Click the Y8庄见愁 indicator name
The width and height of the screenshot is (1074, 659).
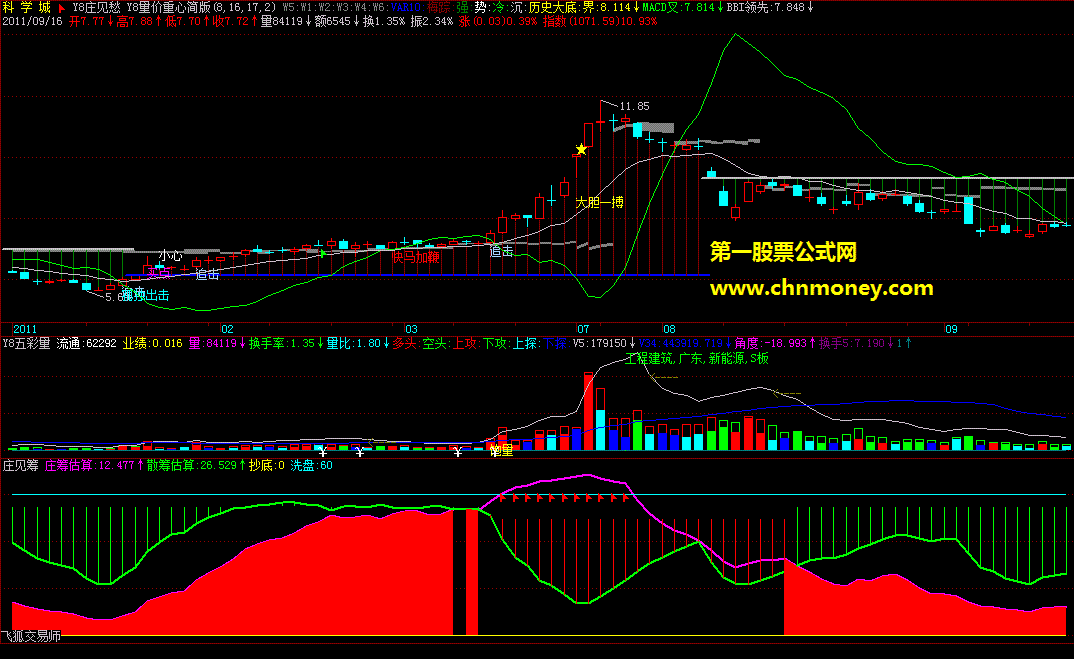[97, 8]
